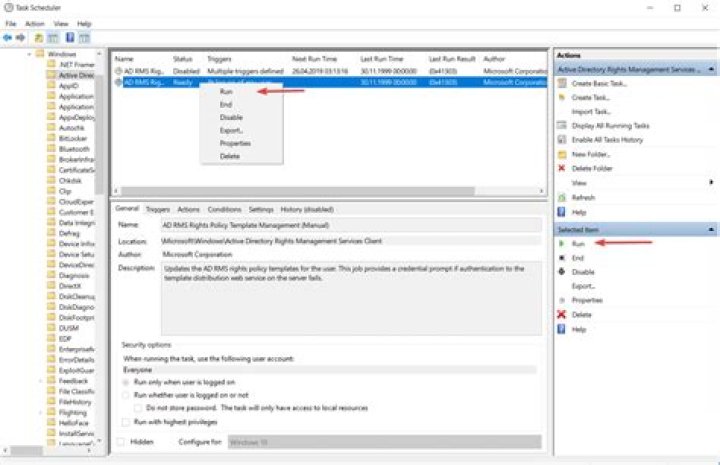Switch to the History (disabled) tab
The width and height of the screenshot is (720, 465).
coord(307,209)
